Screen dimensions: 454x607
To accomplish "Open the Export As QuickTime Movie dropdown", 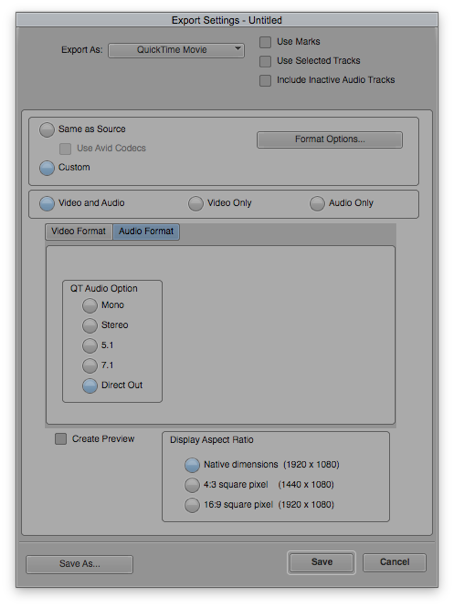I will click(x=176, y=50).
